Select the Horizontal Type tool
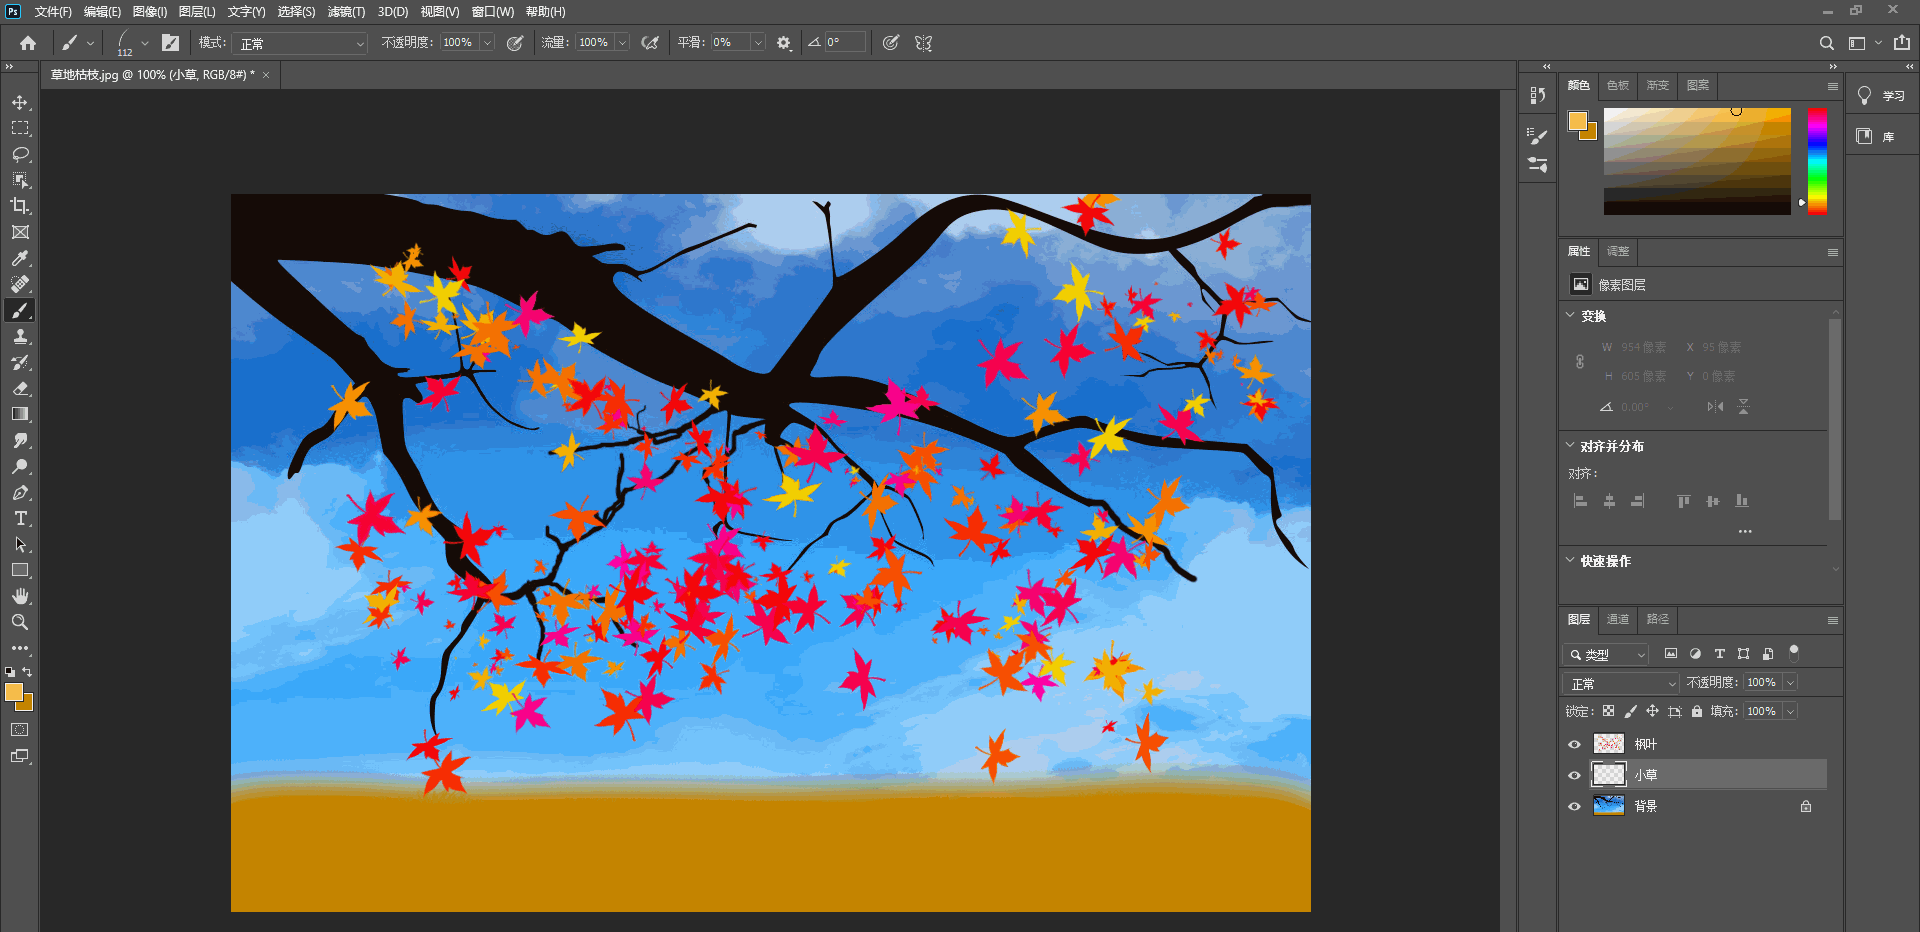The image size is (1920, 932). click(20, 518)
